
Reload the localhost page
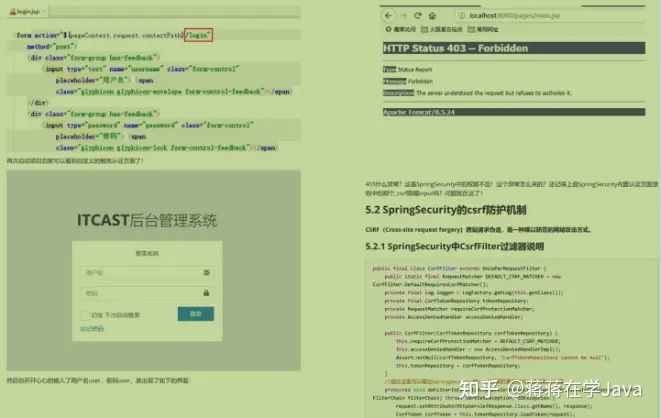(417, 16)
